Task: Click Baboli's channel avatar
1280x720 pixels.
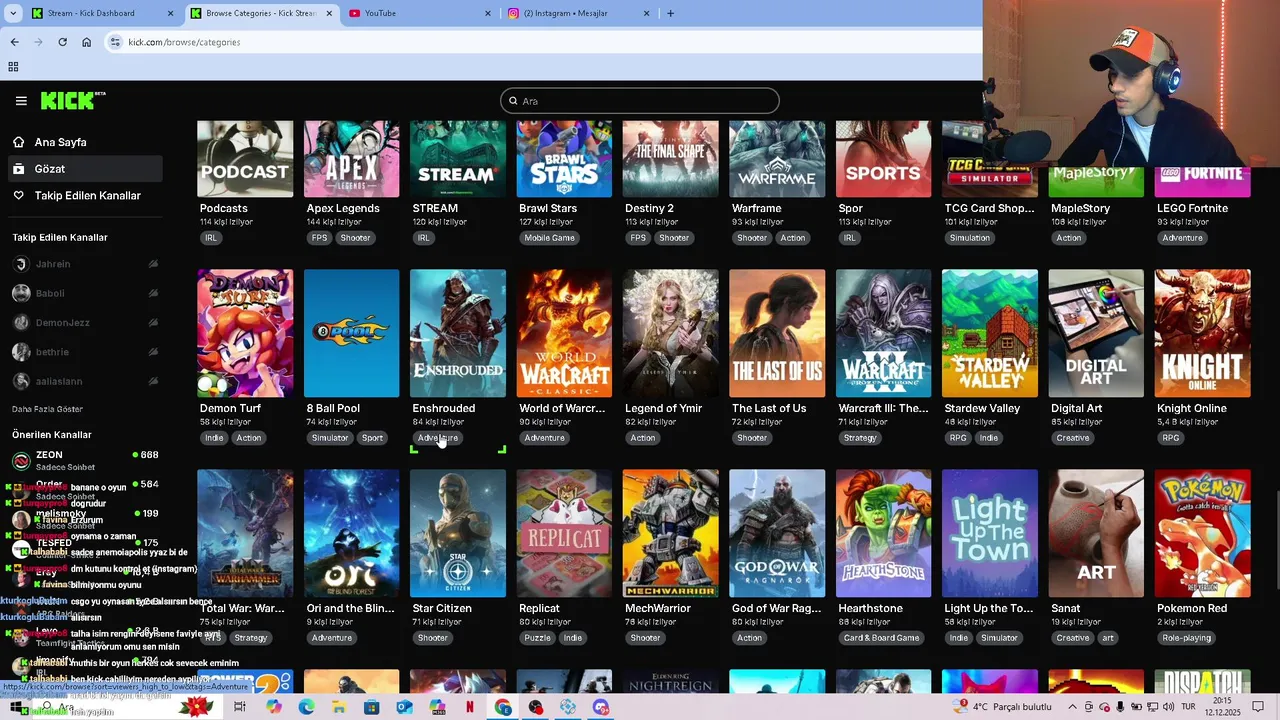Action: 21,293
